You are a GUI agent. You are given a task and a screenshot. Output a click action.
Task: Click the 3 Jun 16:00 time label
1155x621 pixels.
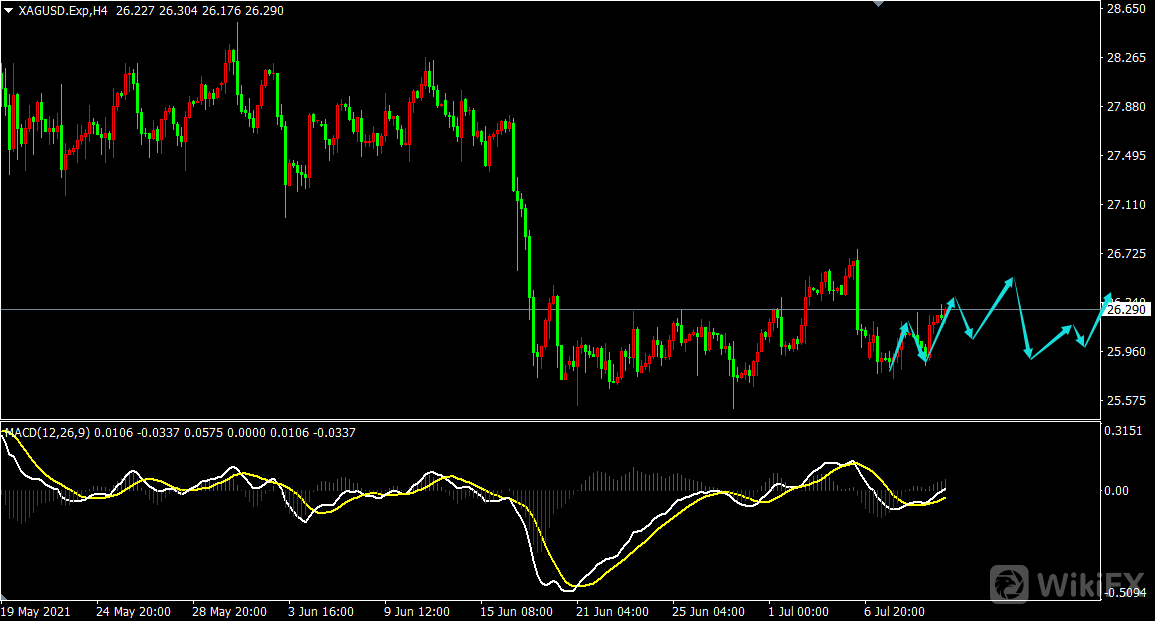click(319, 611)
